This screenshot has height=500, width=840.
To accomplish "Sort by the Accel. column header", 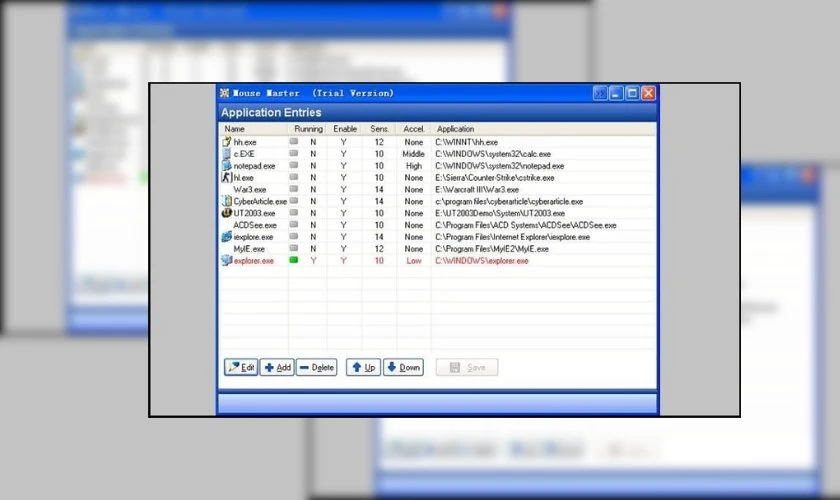I will (414, 129).
